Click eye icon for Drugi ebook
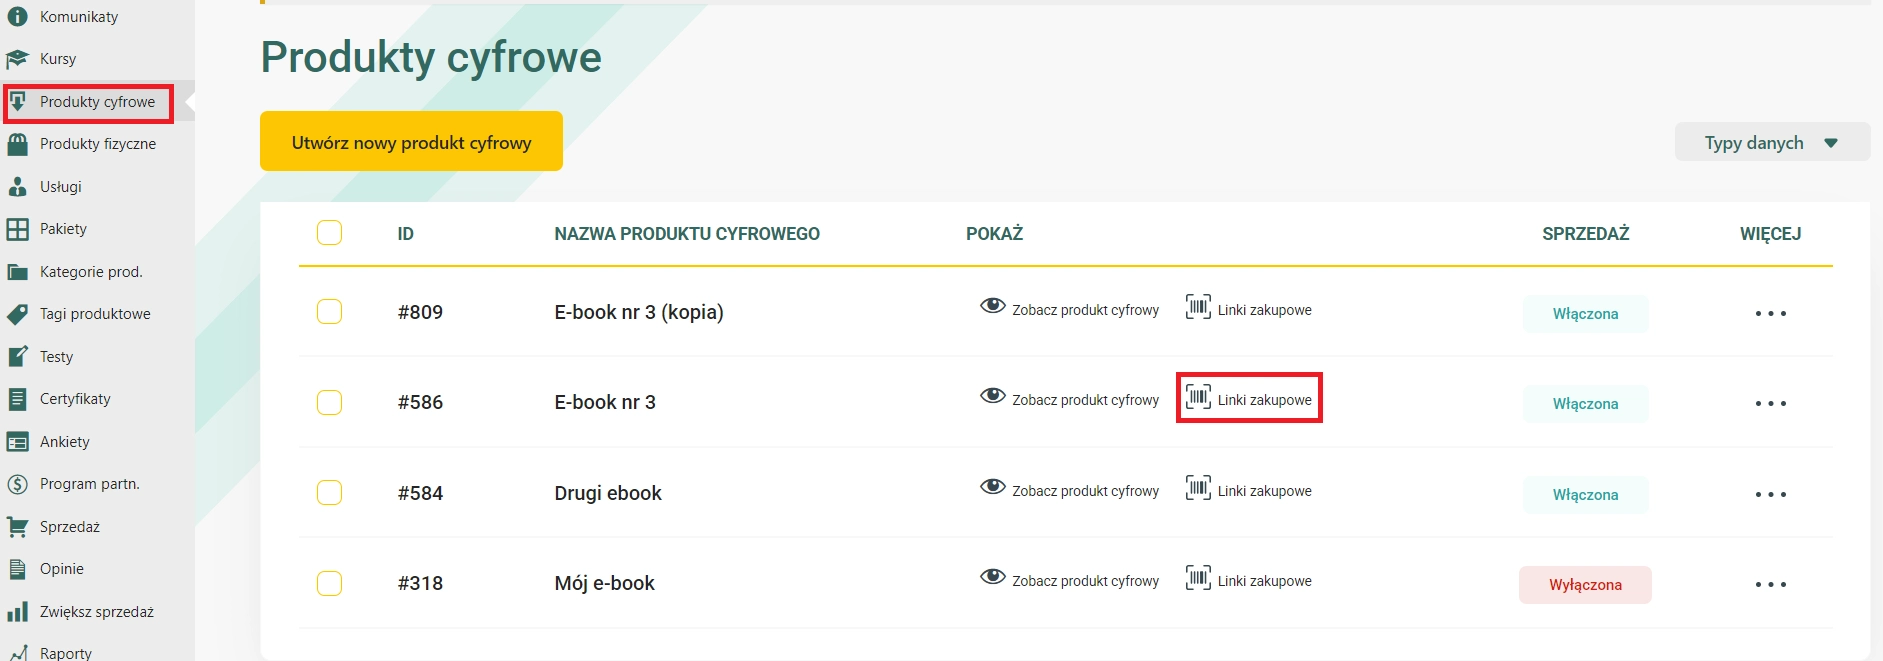 click(993, 486)
